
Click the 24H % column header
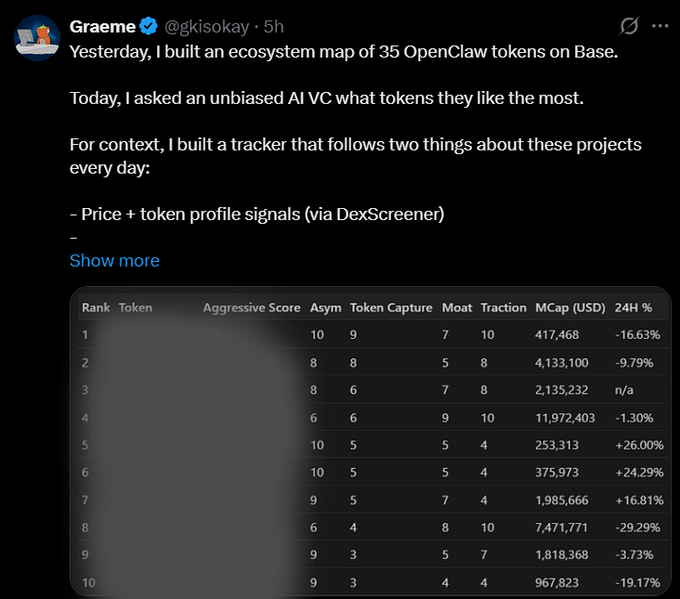coord(633,308)
